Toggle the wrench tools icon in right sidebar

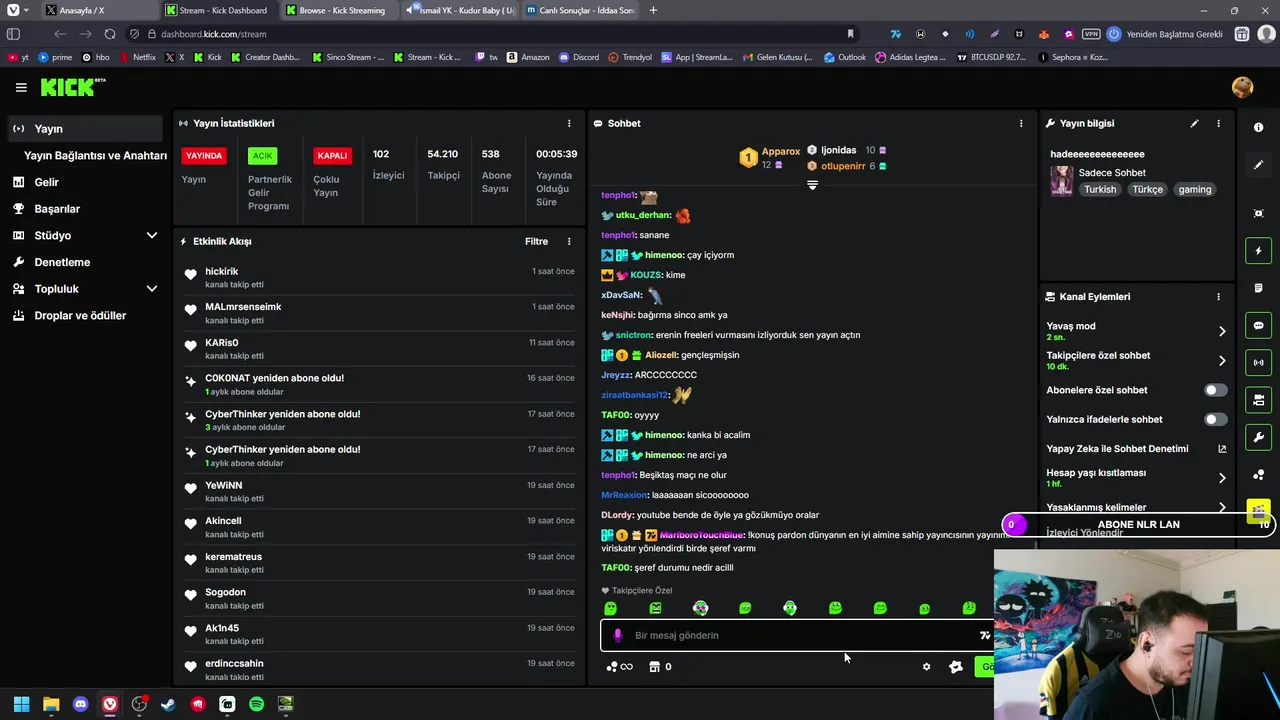1258,437
